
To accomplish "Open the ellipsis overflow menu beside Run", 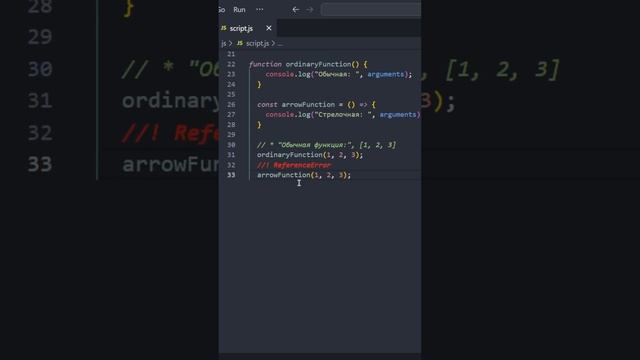I will click(260, 9).
